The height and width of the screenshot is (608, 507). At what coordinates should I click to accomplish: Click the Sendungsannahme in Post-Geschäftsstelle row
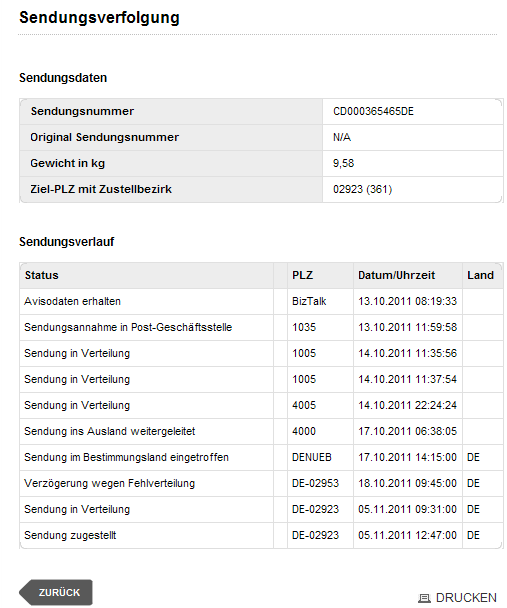click(261, 327)
